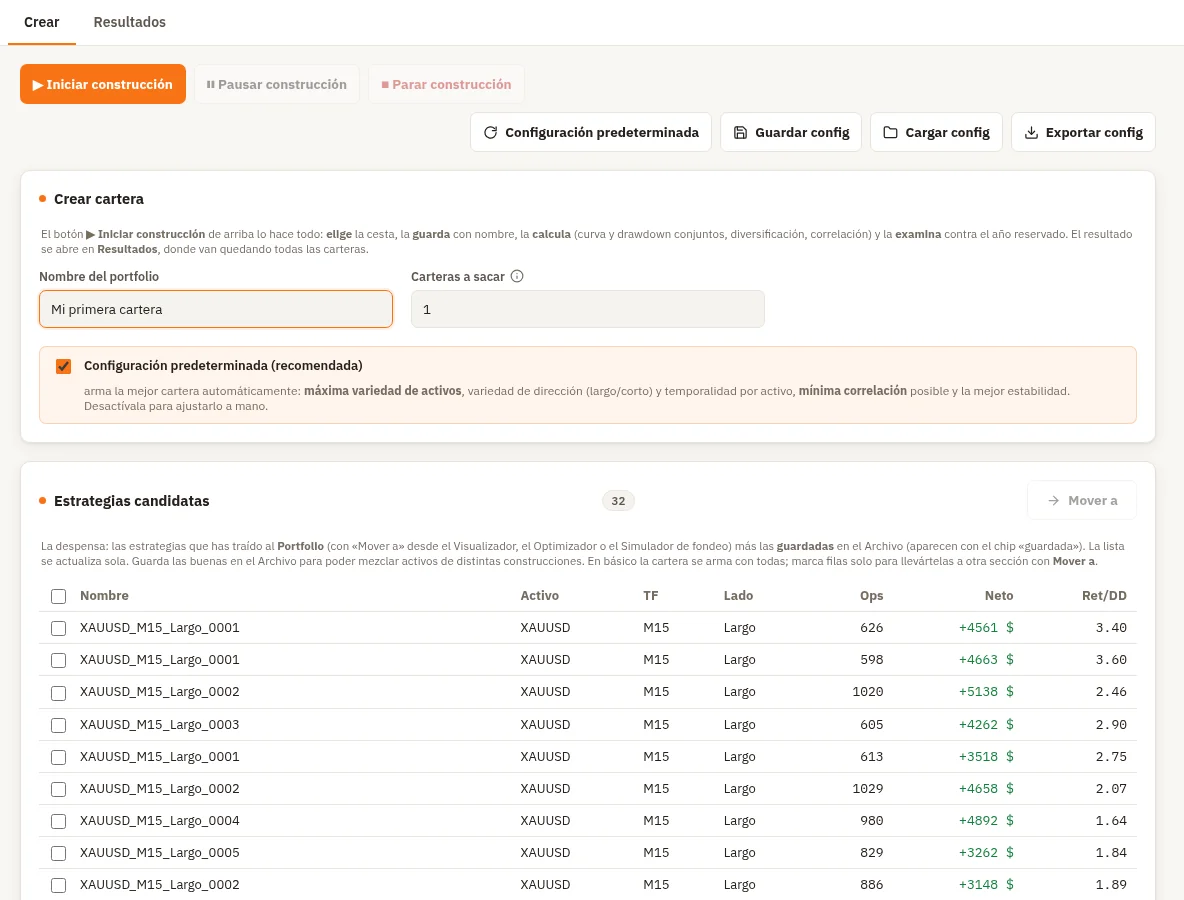Image resolution: width=1184 pixels, height=900 pixels.
Task: Click the Crear cartera section heading
Action: tap(99, 199)
